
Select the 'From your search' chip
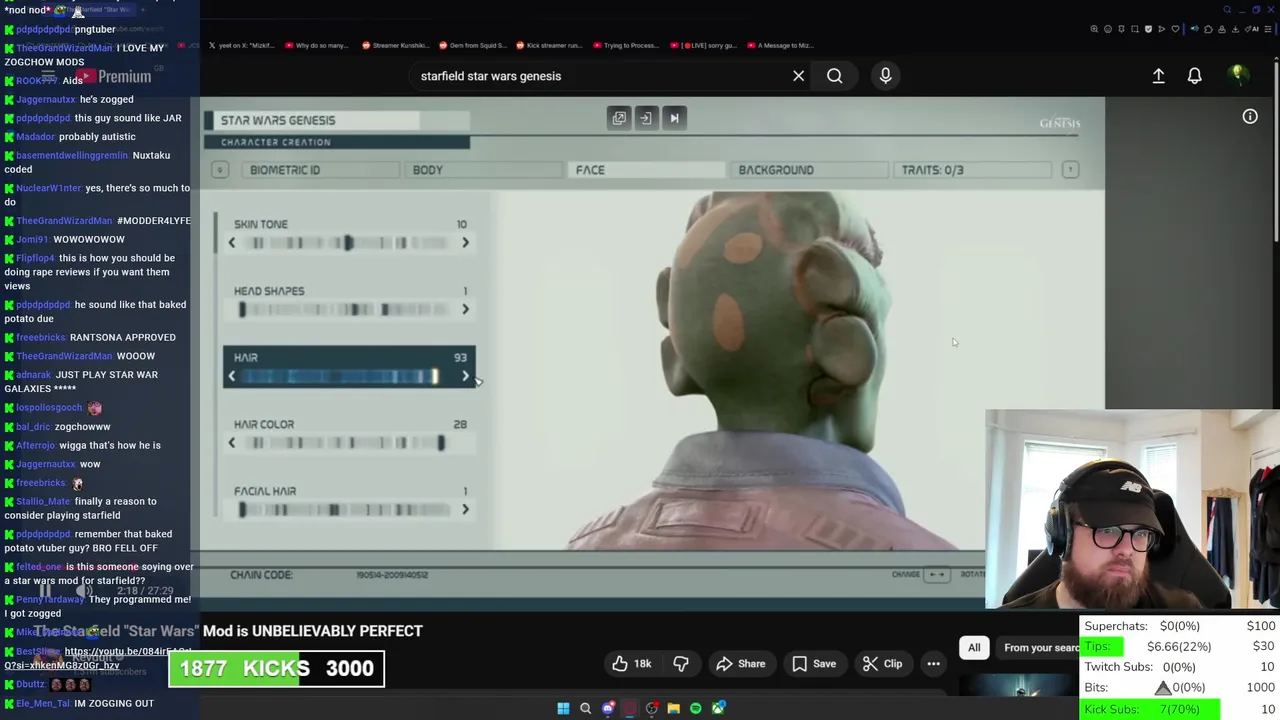[1040, 648]
